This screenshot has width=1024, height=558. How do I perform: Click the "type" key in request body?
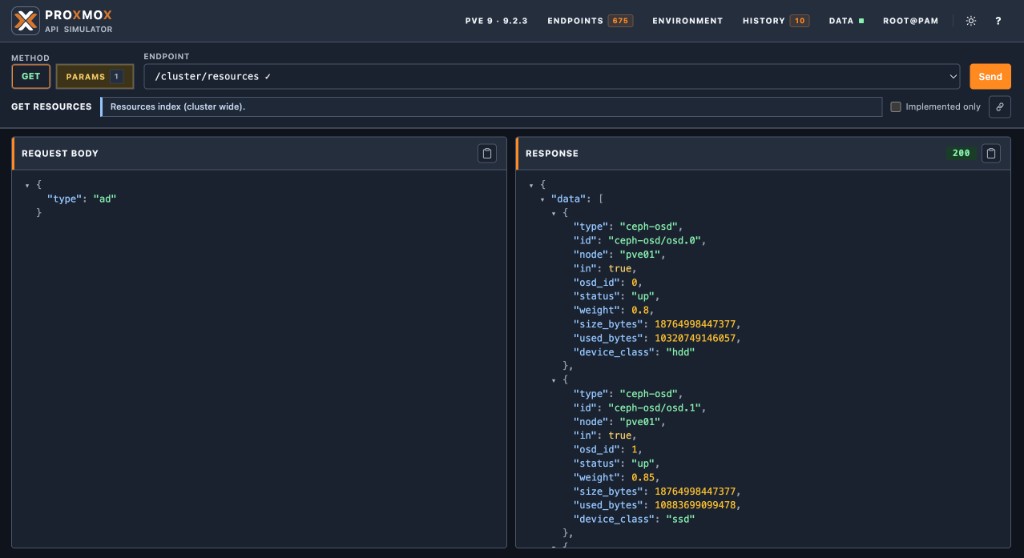pyautogui.click(x=64, y=199)
